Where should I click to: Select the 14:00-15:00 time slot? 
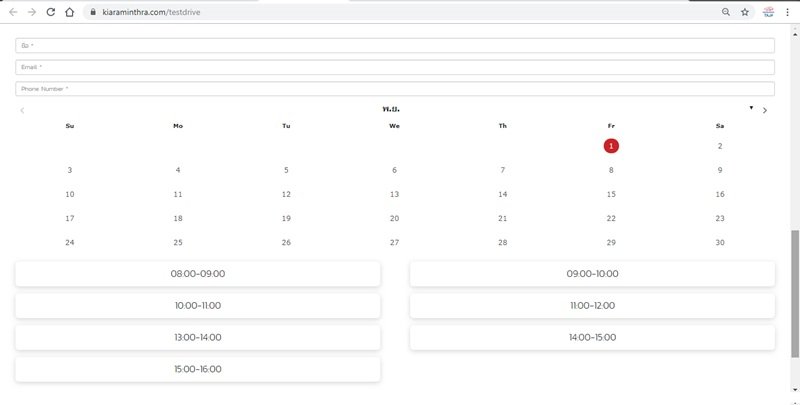pos(592,337)
